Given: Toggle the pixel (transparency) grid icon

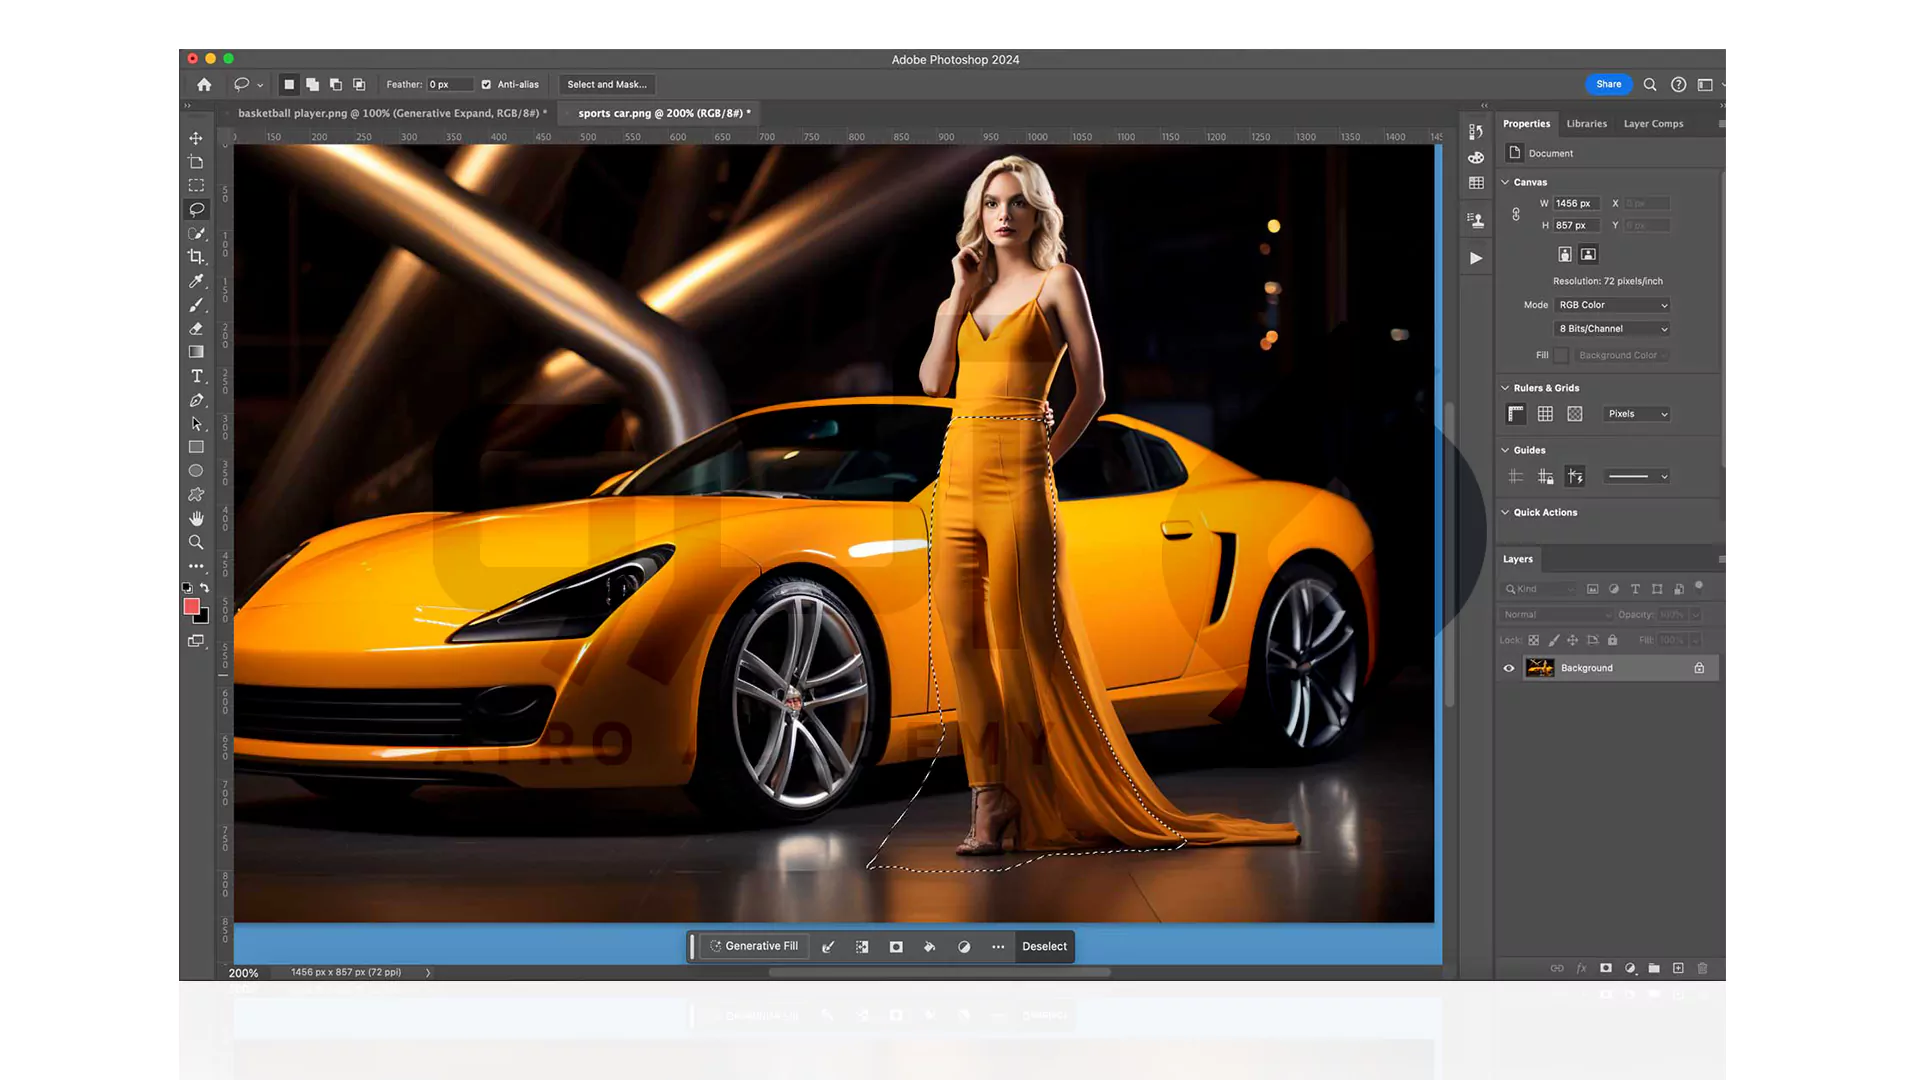Looking at the screenshot, I should pyautogui.click(x=1575, y=414).
